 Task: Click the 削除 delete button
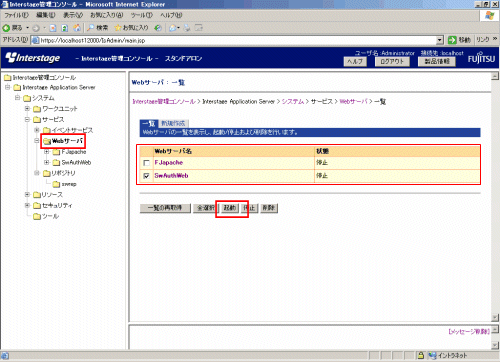click(269, 208)
